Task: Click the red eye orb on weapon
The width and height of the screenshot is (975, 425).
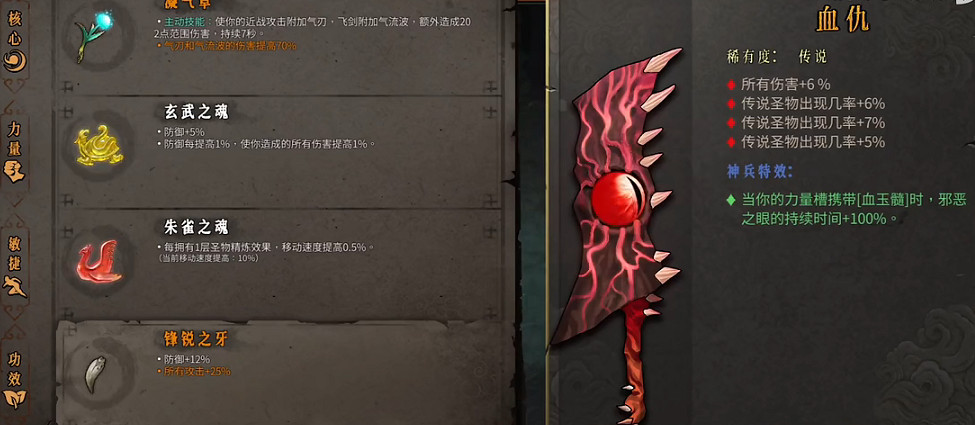Action: pos(617,199)
